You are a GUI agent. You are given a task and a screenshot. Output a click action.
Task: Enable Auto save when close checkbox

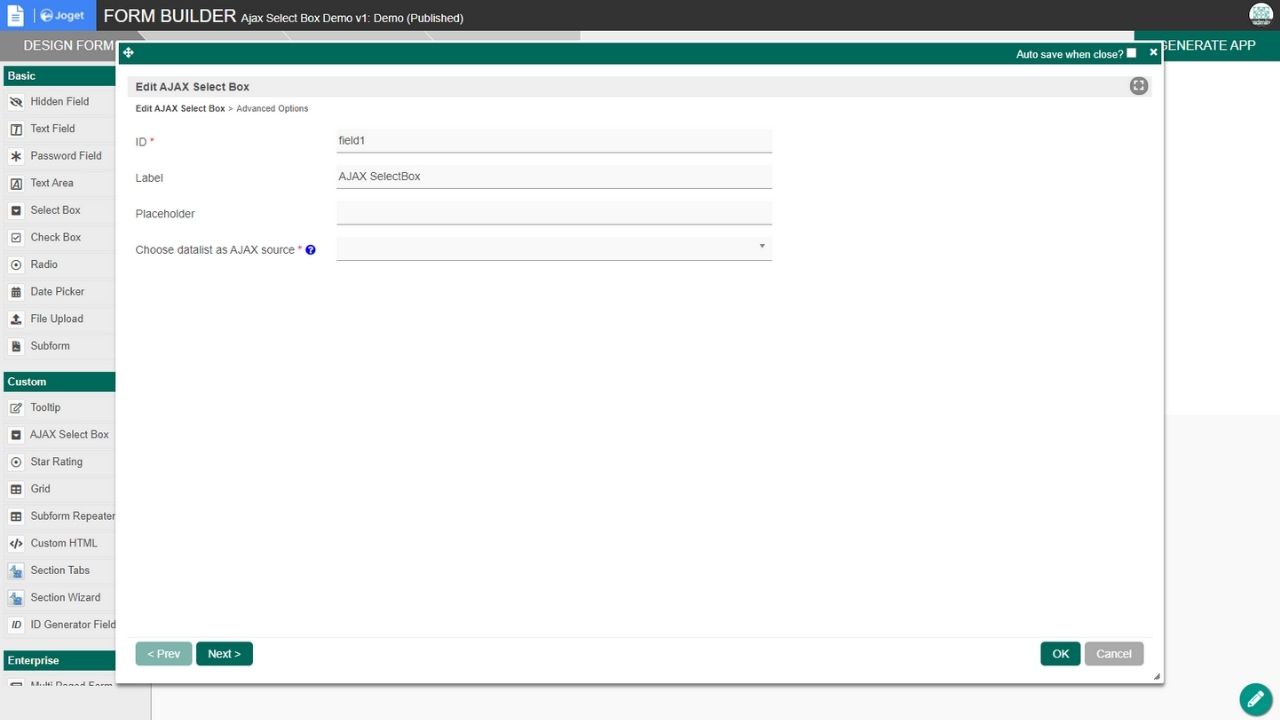1131,53
